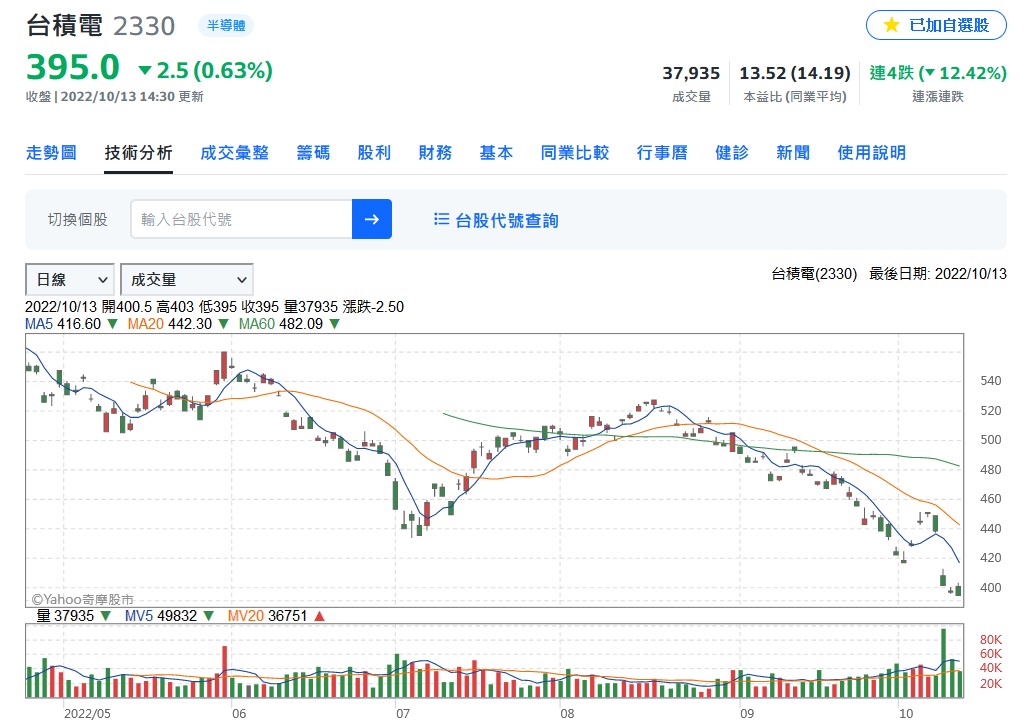Viewport: 1030px width, 723px height.
Task: Click the stock code 2330
Action: 144,26
